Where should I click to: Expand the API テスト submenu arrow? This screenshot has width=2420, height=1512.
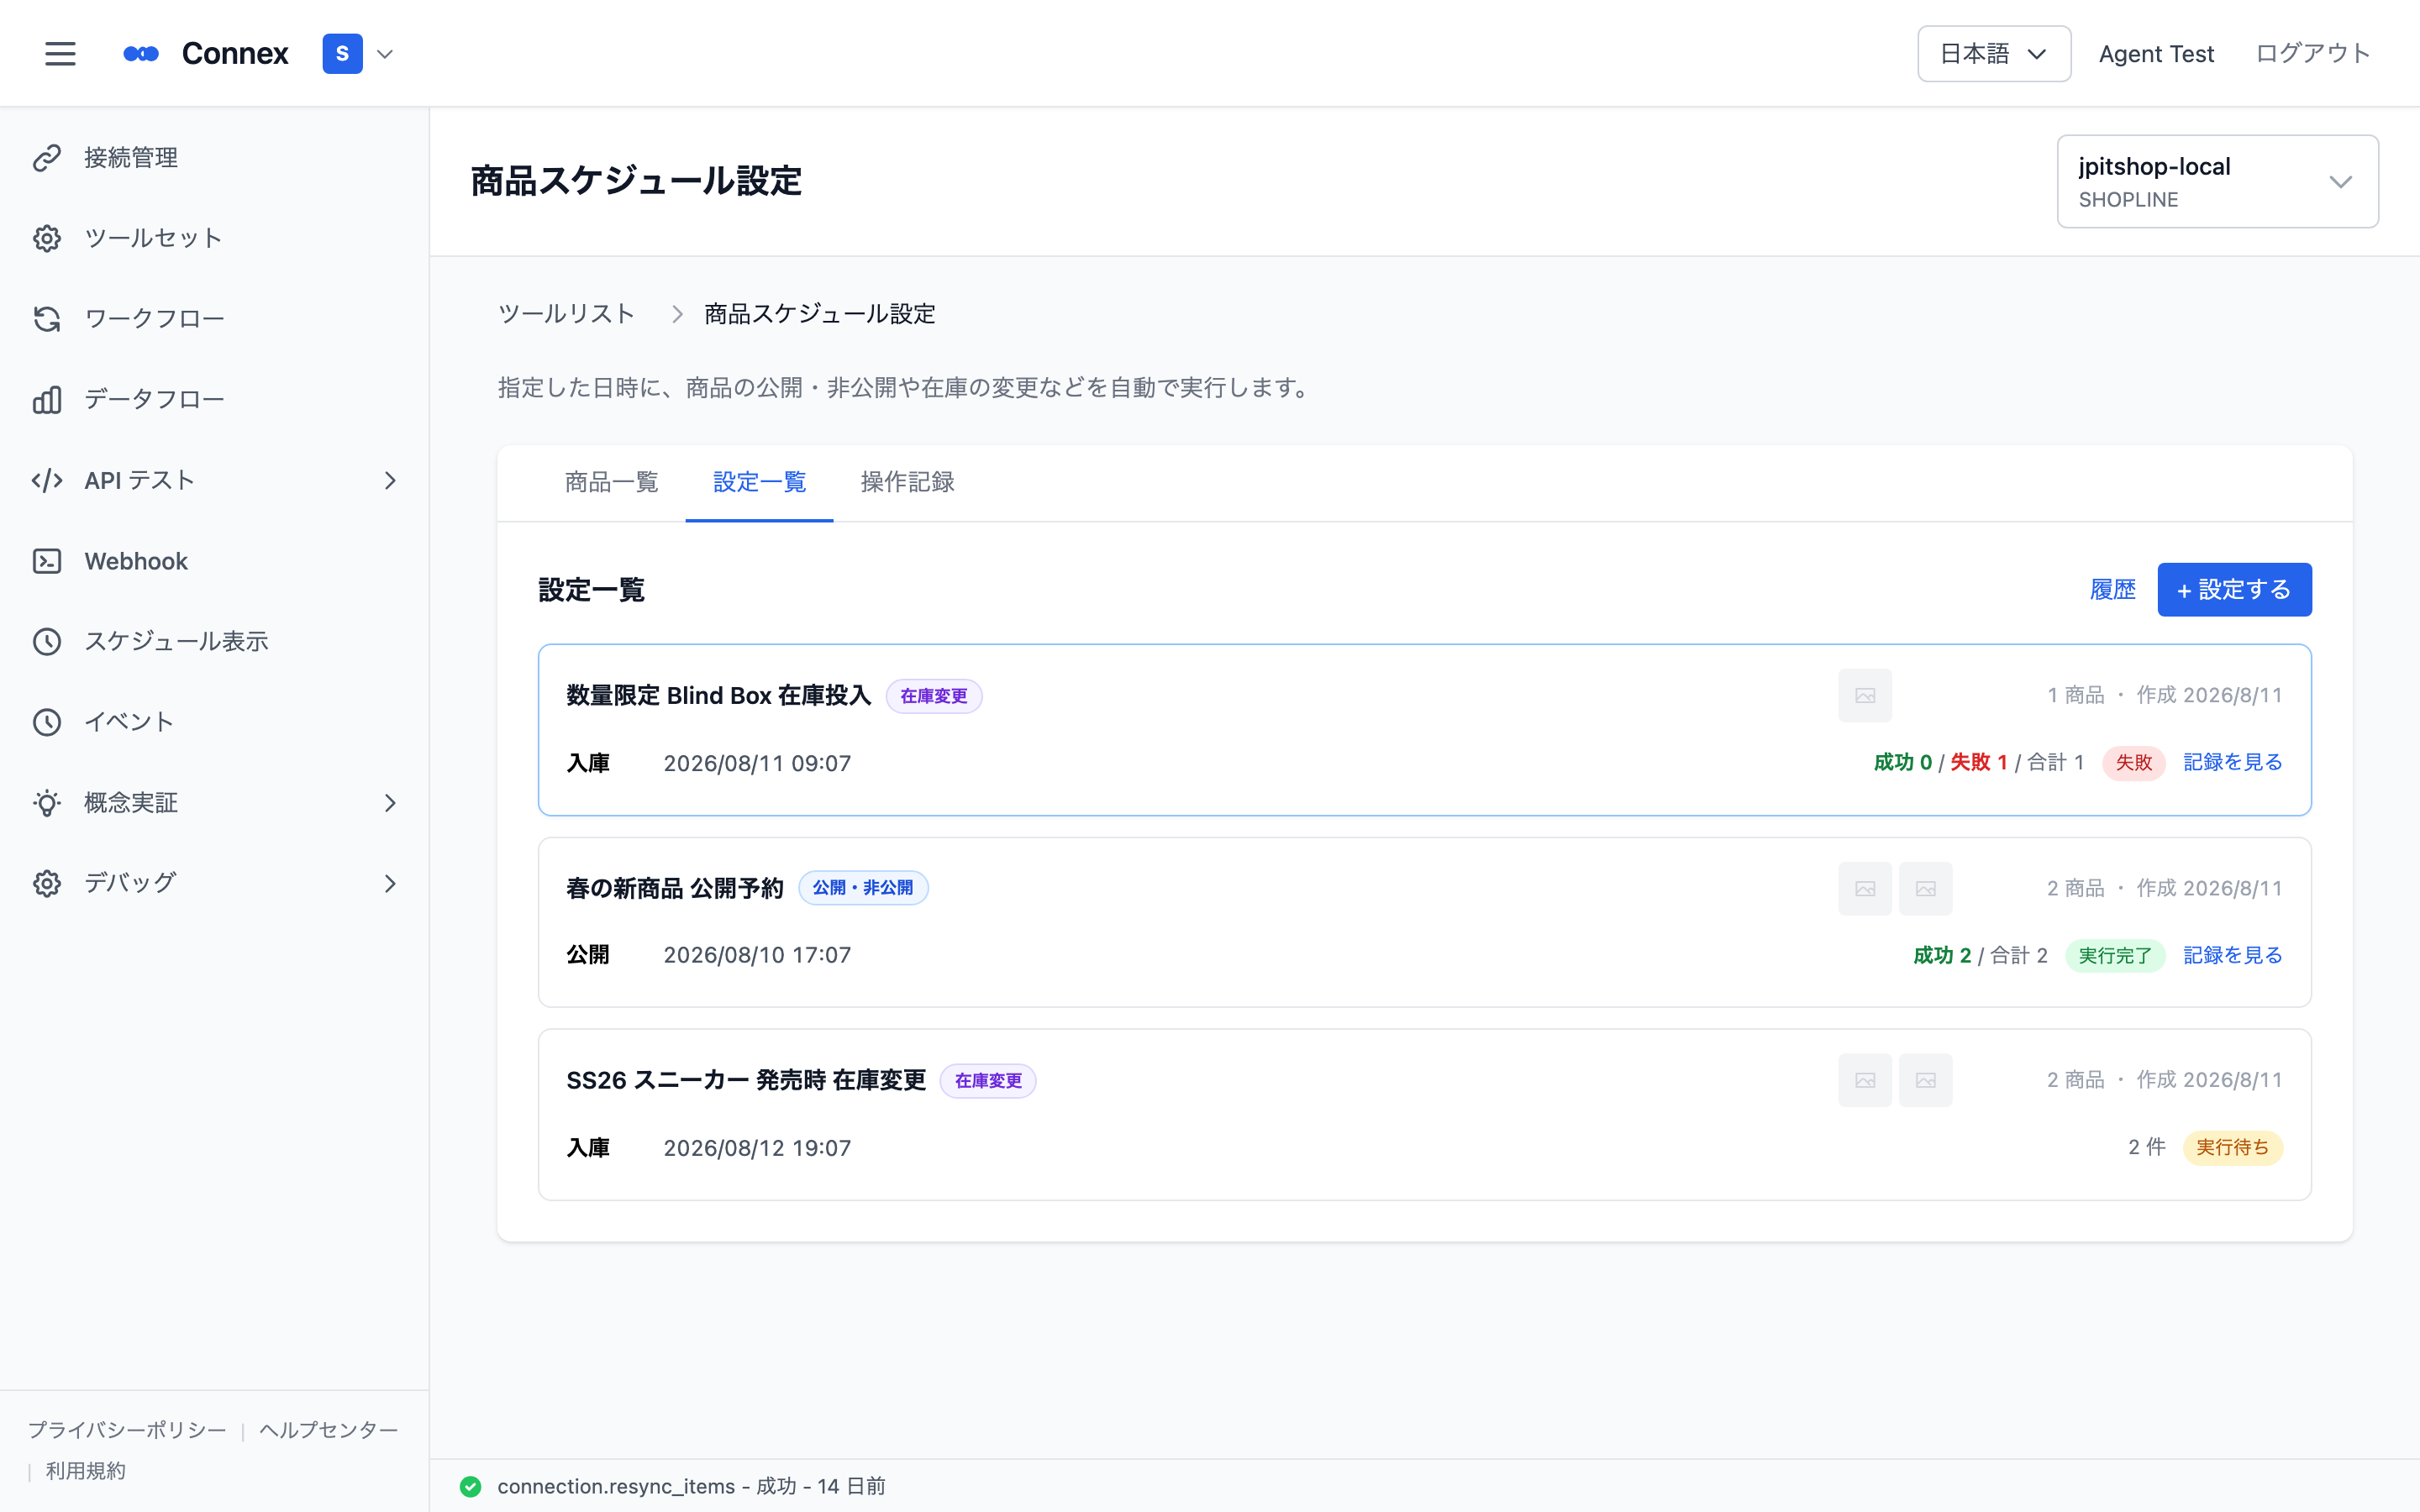(x=391, y=481)
